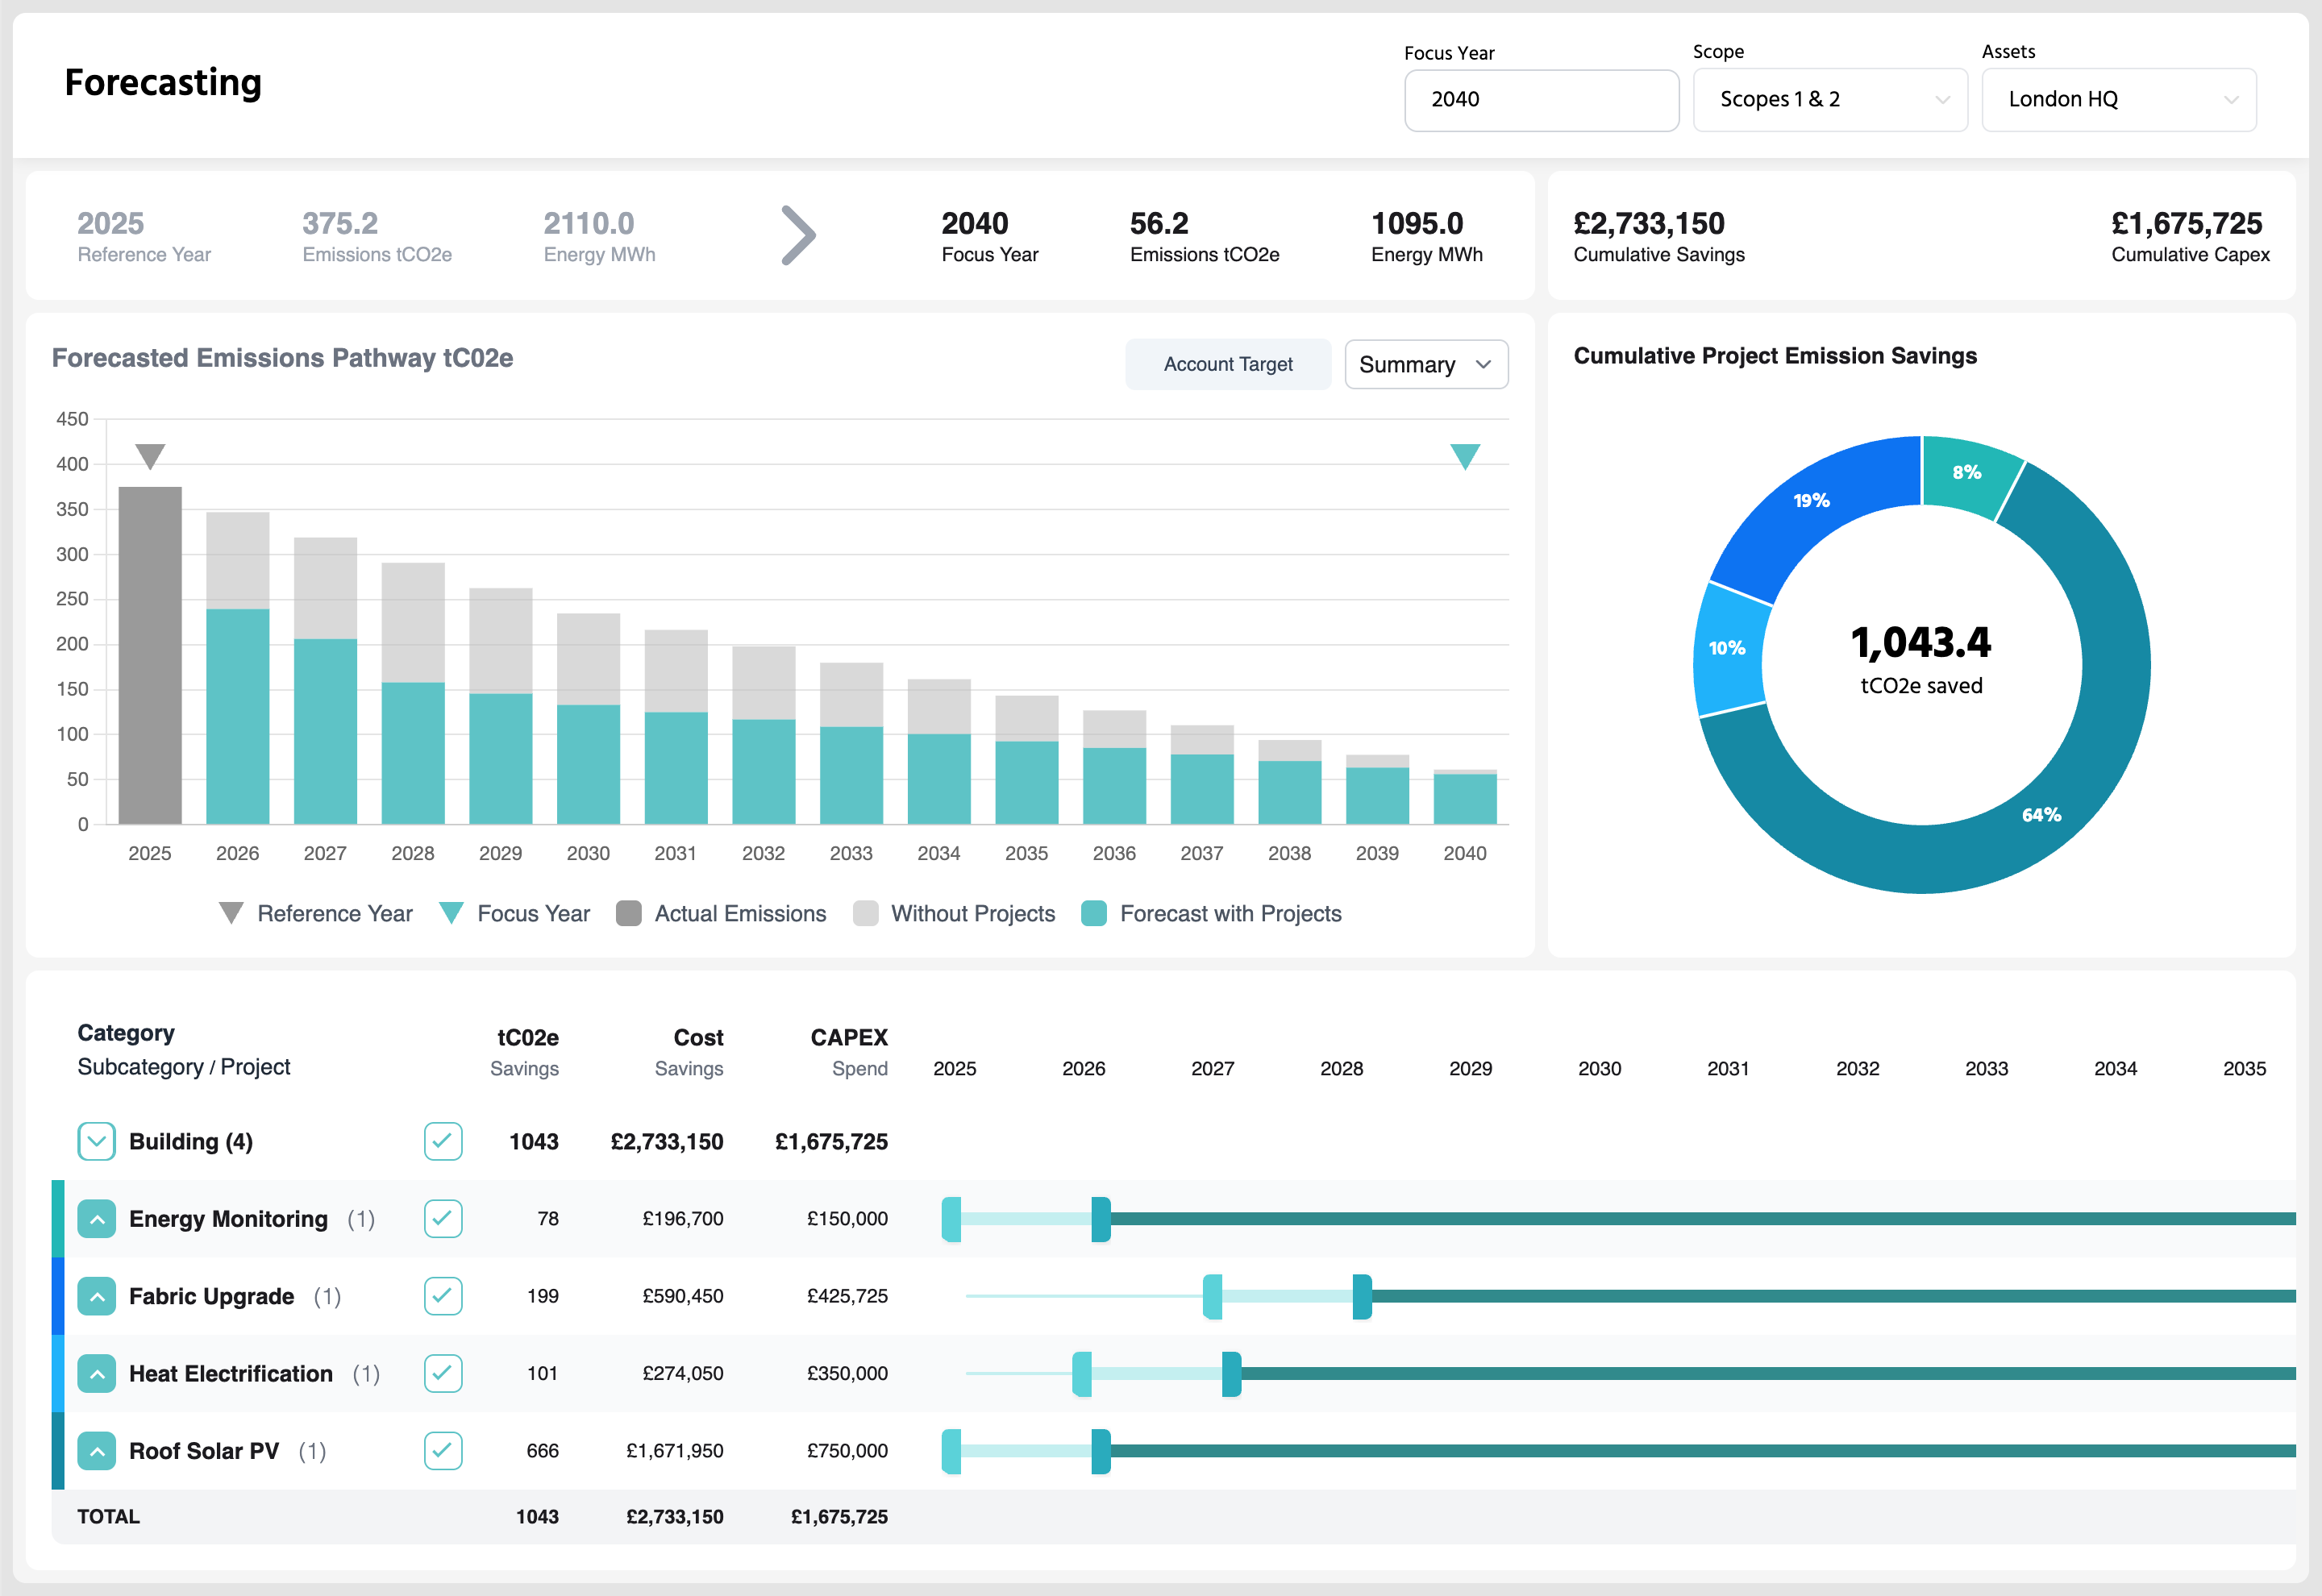Expand the Roof Solar PV subcategory
Viewport: 2322px width, 1596px height.
point(96,1451)
